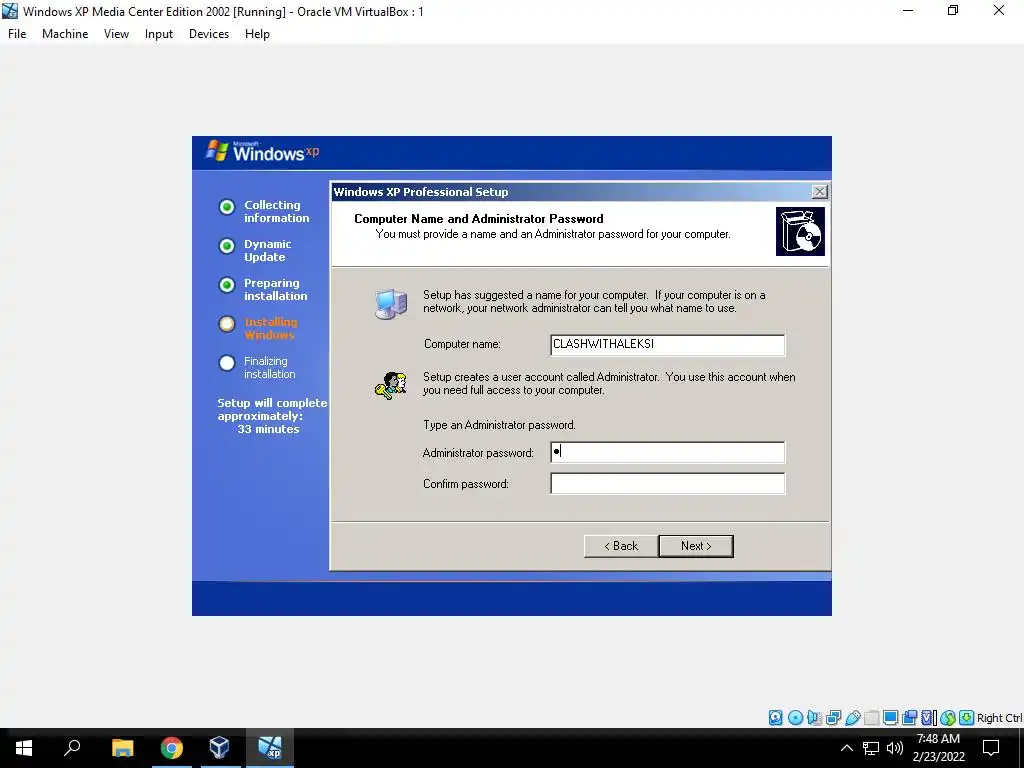Image resolution: width=1024 pixels, height=768 pixels.
Task: Click the 'Computer Name and Administrator Password' heading
Action: click(479, 219)
